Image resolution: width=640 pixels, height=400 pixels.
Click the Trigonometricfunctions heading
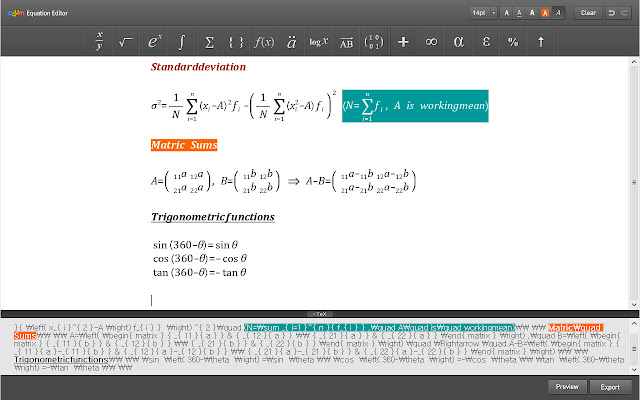coord(213,217)
